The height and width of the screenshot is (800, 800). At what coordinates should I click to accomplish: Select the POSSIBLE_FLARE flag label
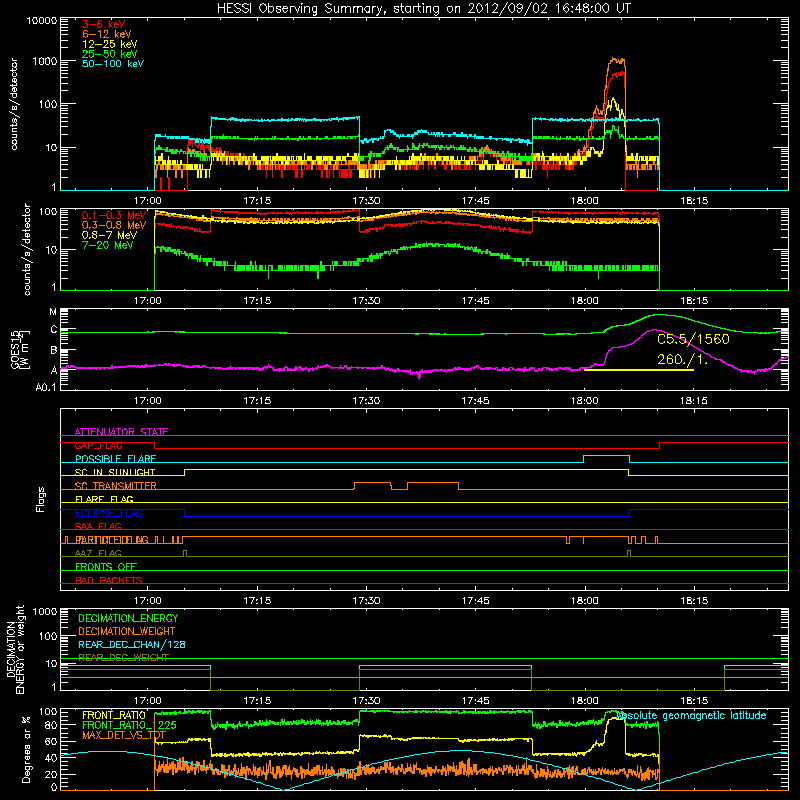115,459
